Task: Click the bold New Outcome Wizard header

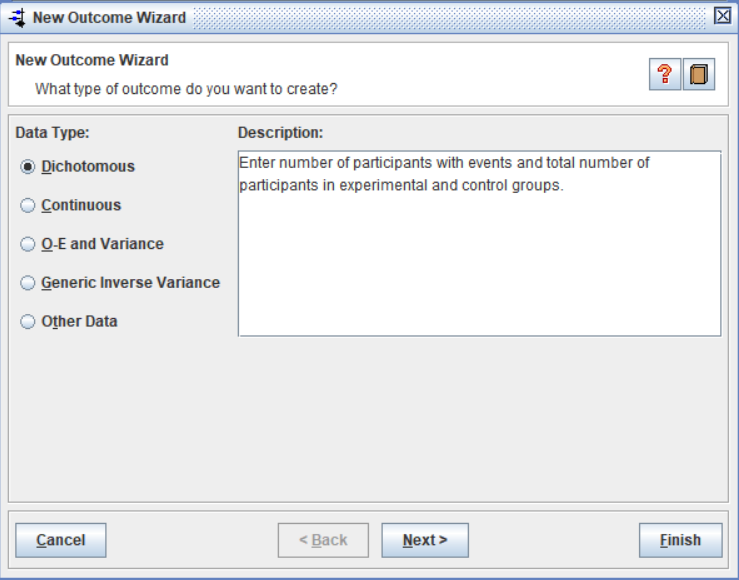Action: tap(92, 60)
